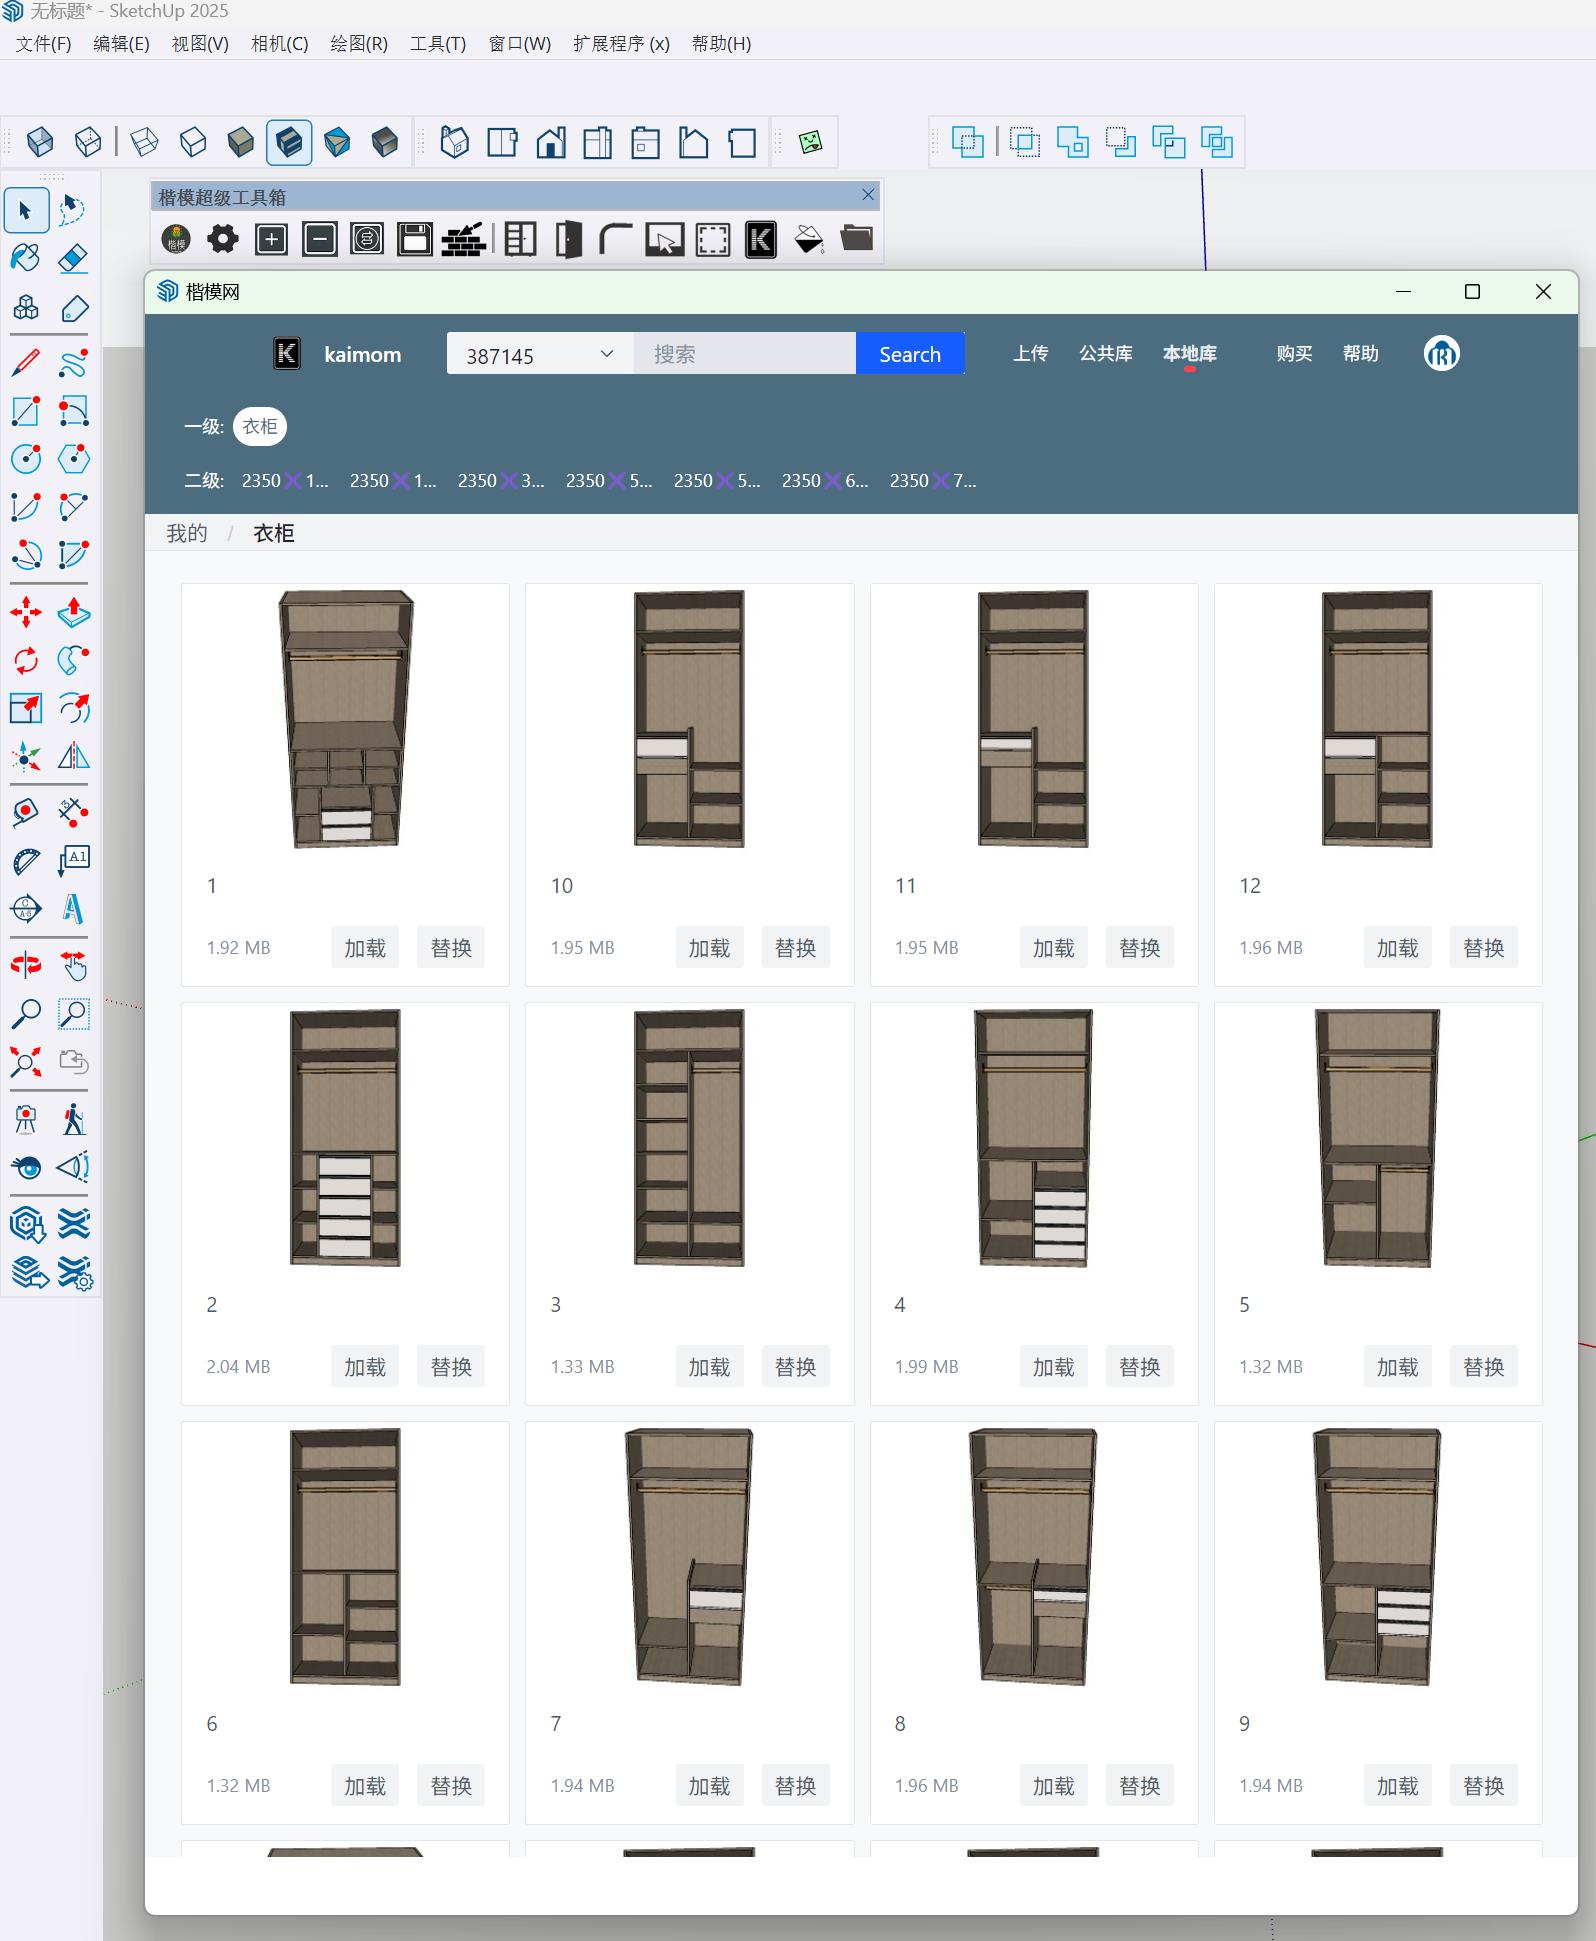Click the 帮助 link in 楷模网
Image resolution: width=1596 pixels, height=1941 pixels.
click(1360, 354)
